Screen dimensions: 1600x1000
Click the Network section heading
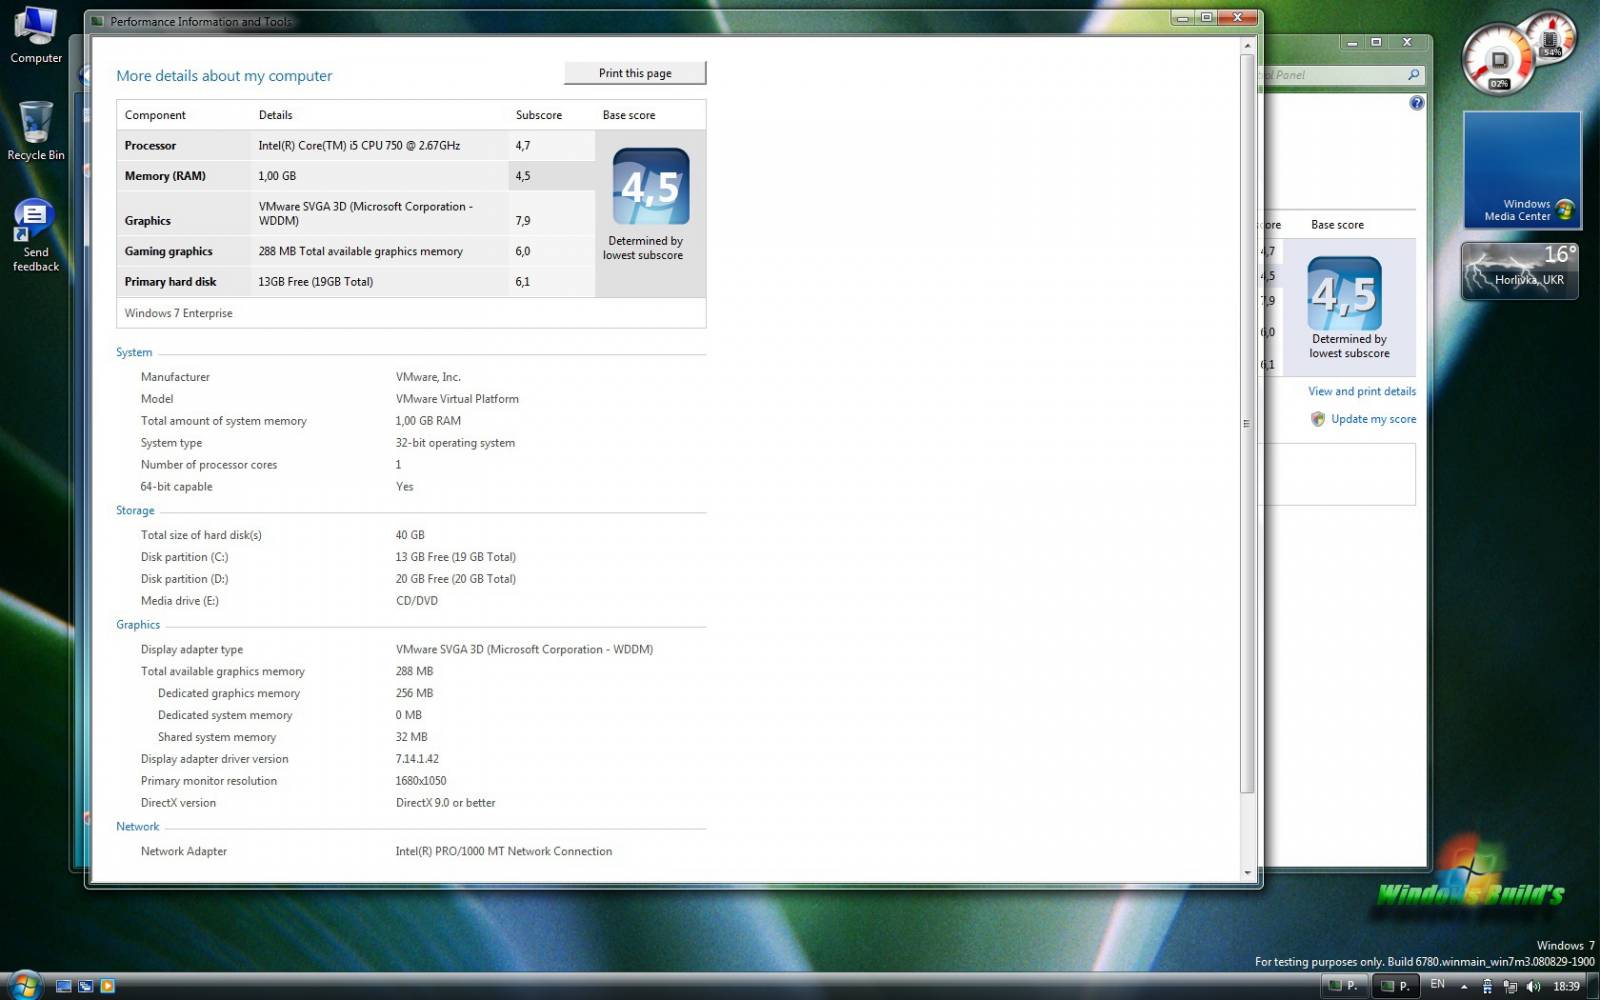[x=137, y=827]
